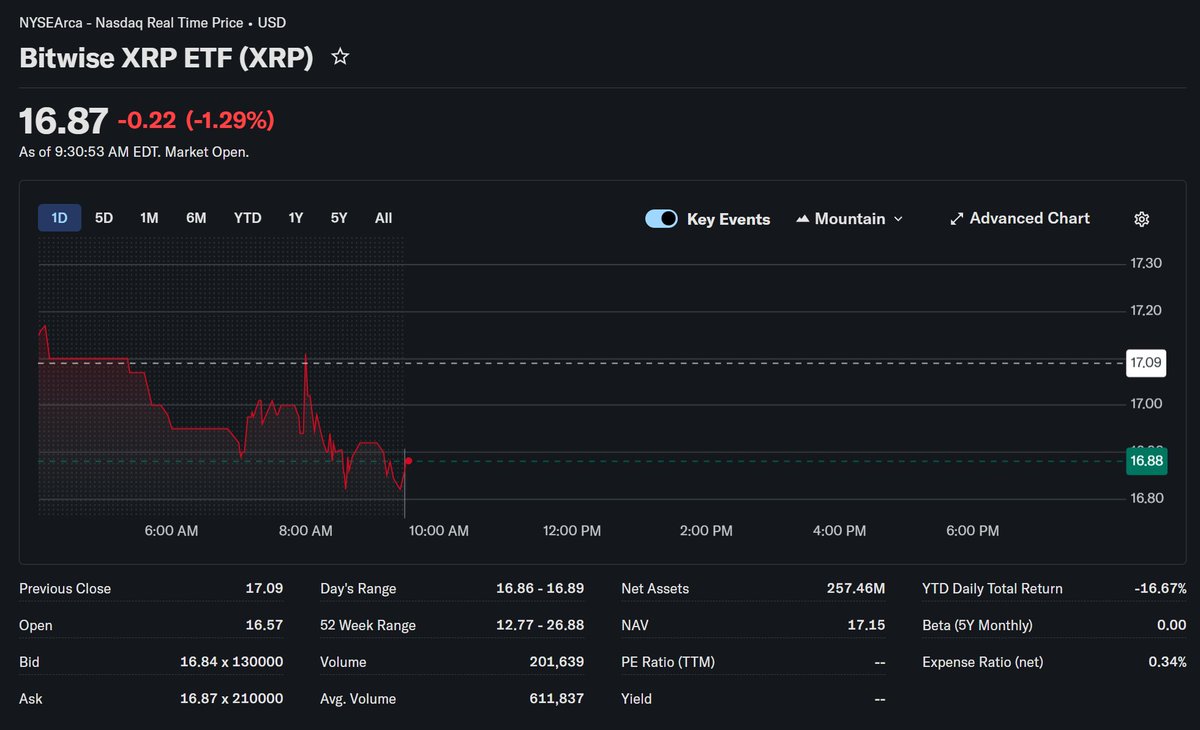
Task: Click the Avg. Volume value 611,837
Action: (x=557, y=699)
